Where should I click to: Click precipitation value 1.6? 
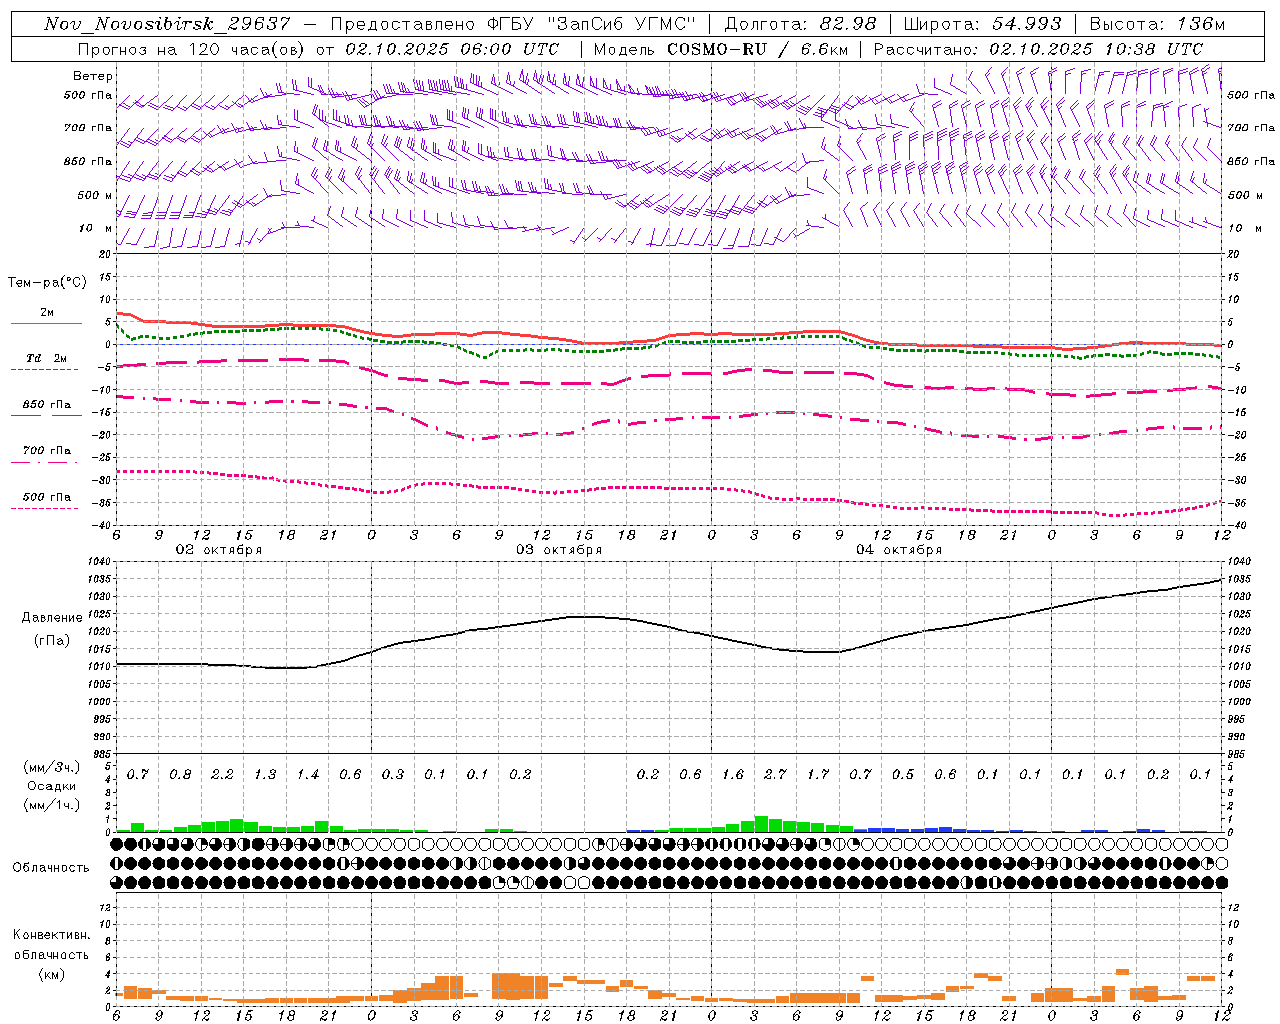733,775
